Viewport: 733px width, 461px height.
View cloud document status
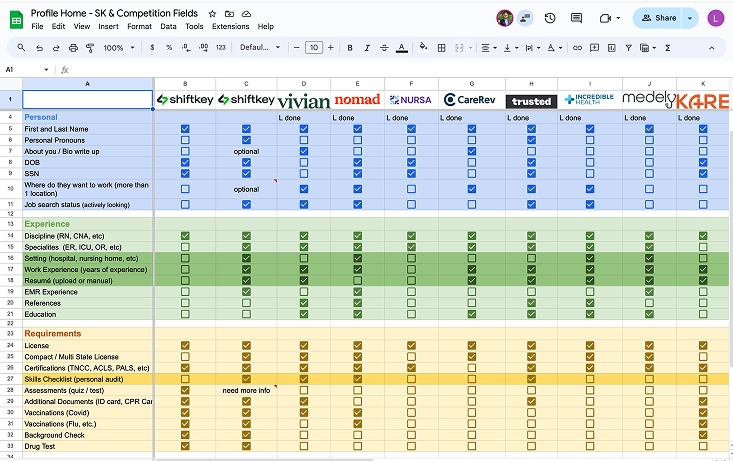[246, 14]
